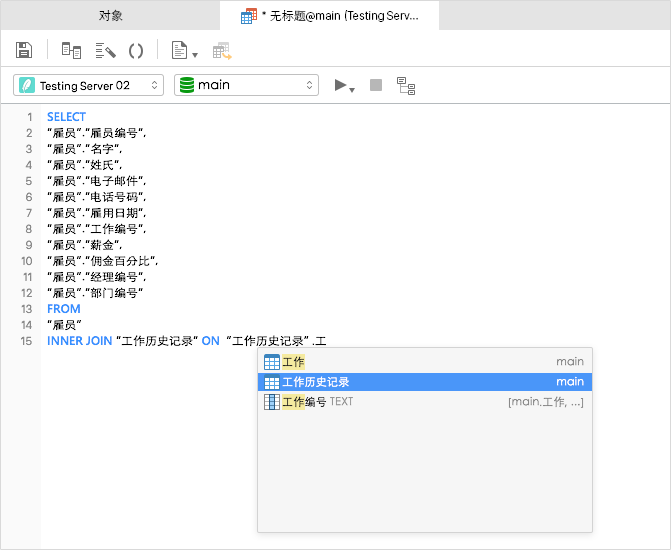Click the "雇员"."薪金" line
671x550 pixels.
click(x=85, y=245)
